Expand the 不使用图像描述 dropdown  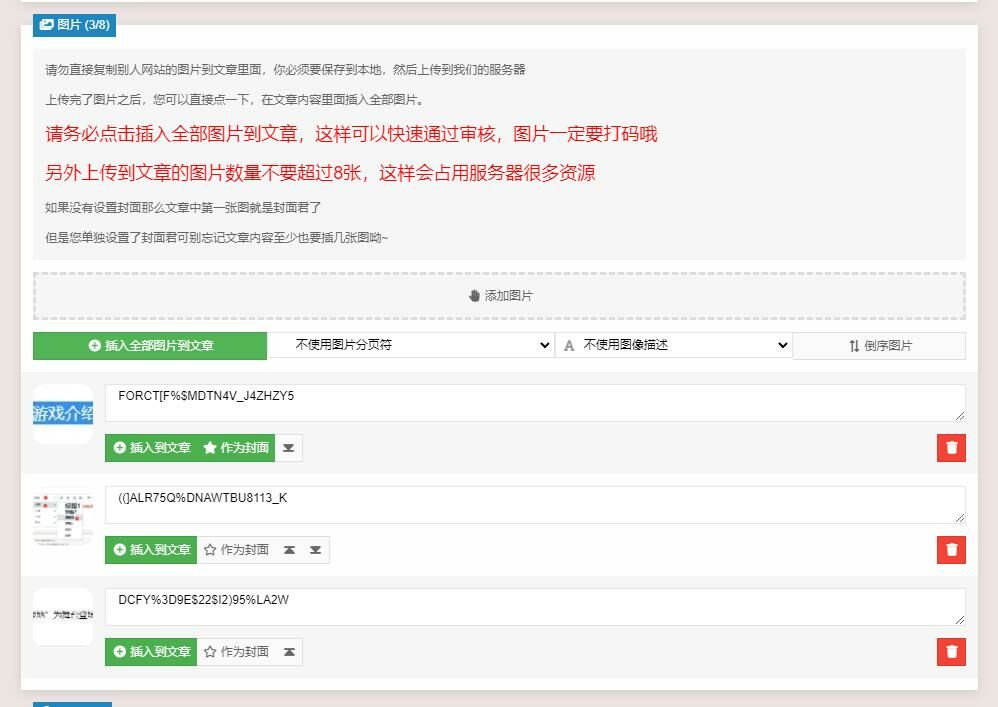(674, 345)
